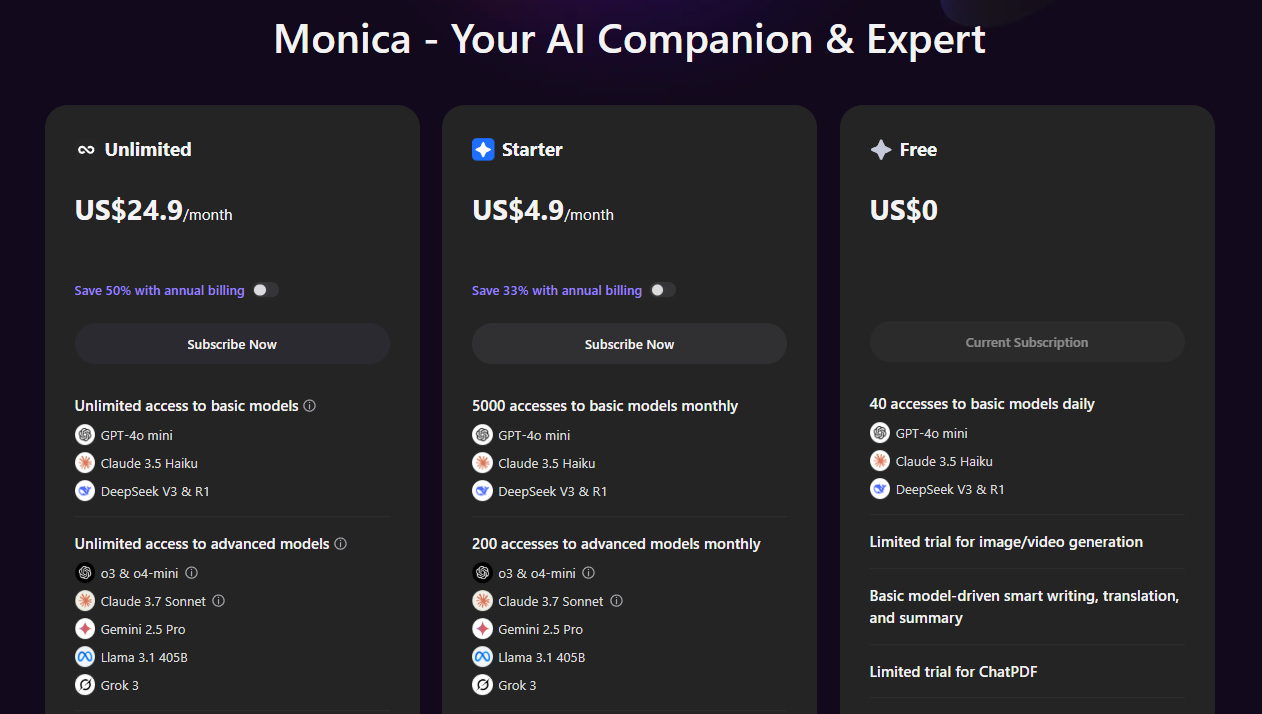Click the Current Subscription button on Free plan
This screenshot has height=714, width=1262.
(x=1027, y=342)
